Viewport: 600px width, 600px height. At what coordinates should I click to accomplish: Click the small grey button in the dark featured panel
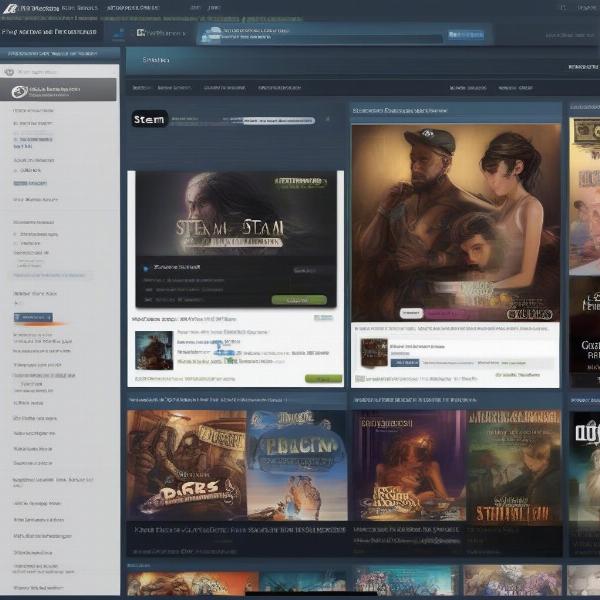pyautogui.click(x=305, y=271)
